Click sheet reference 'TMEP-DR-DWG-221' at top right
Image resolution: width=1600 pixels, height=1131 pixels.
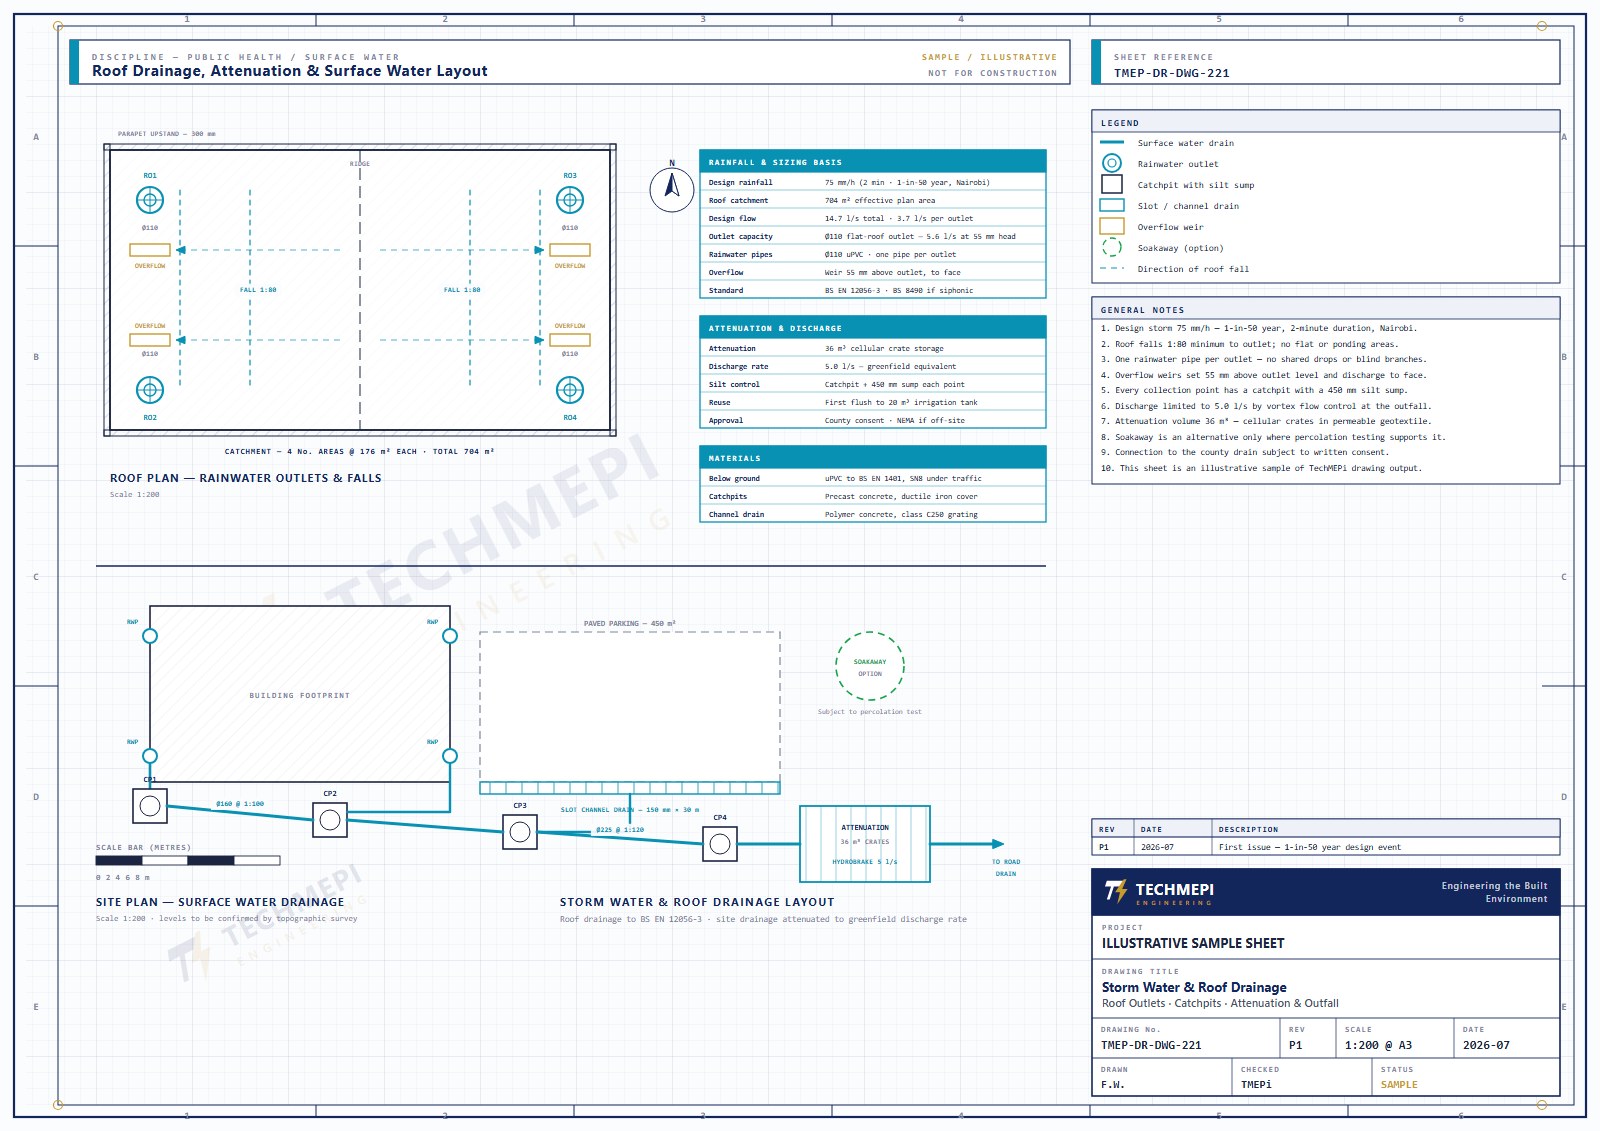[x=1172, y=73]
